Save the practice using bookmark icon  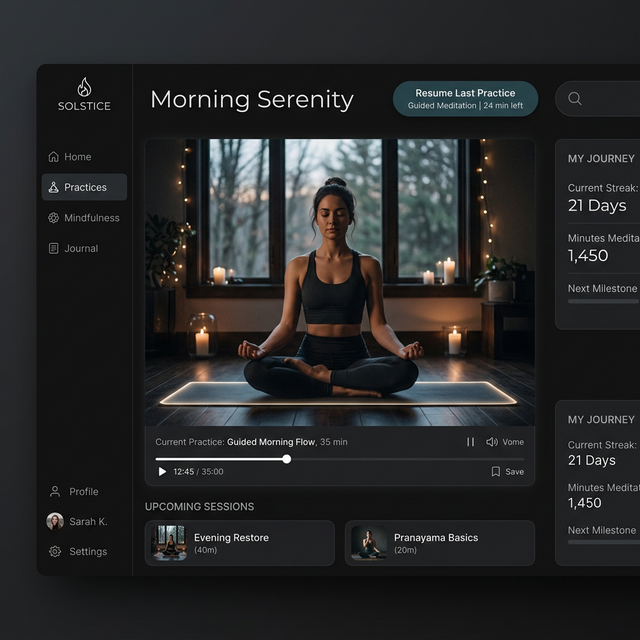click(x=496, y=472)
